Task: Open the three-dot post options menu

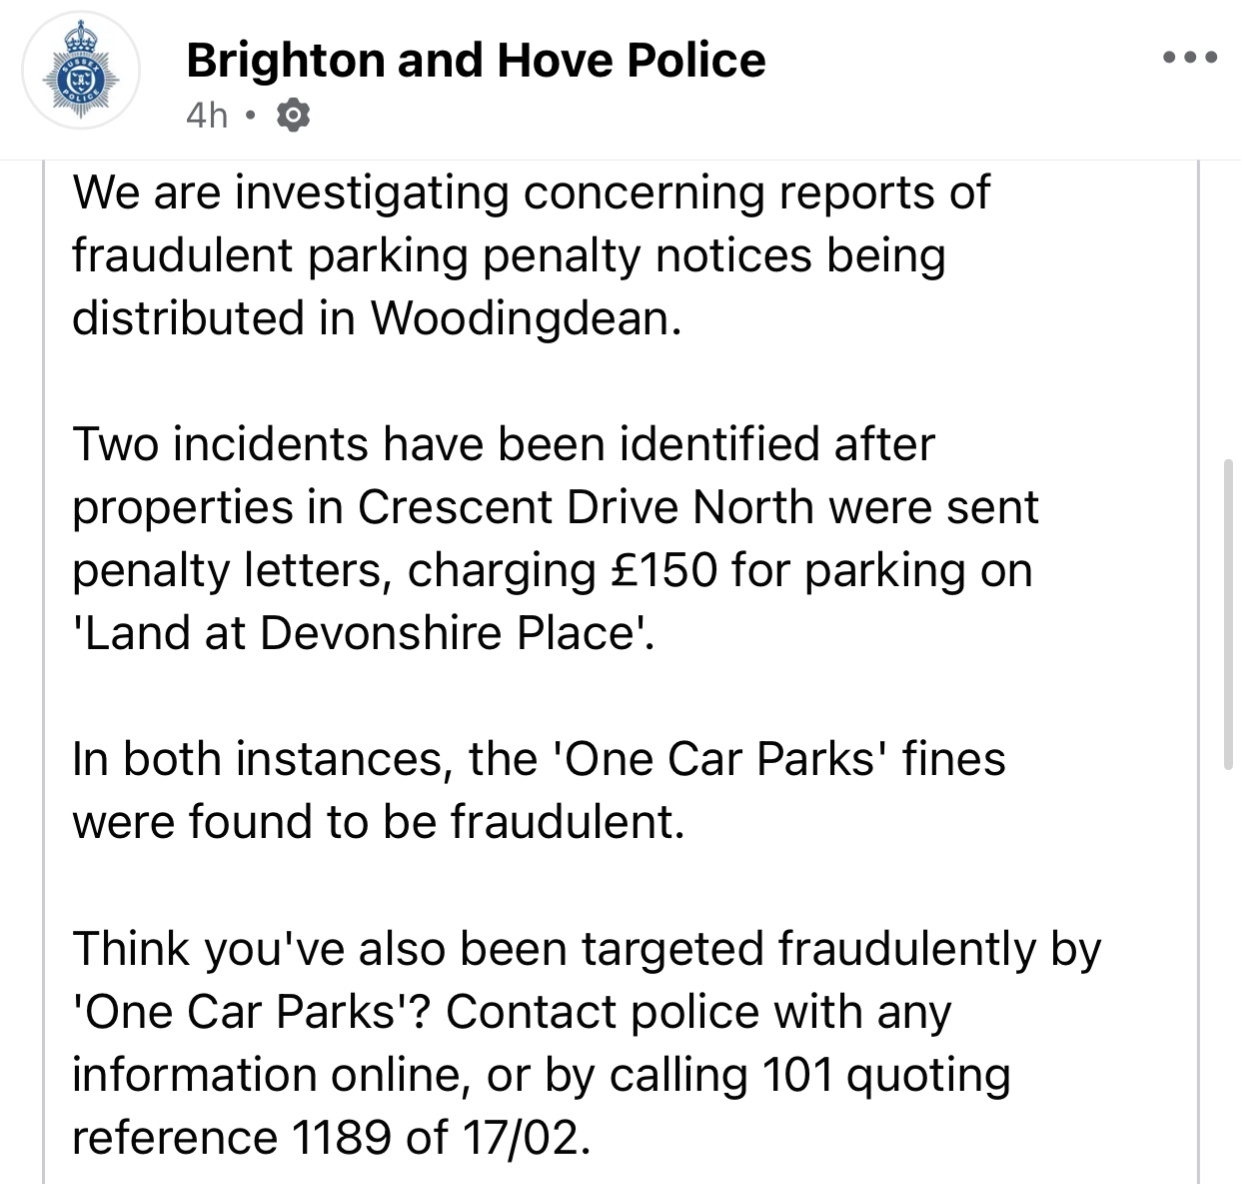Action: point(1190,57)
